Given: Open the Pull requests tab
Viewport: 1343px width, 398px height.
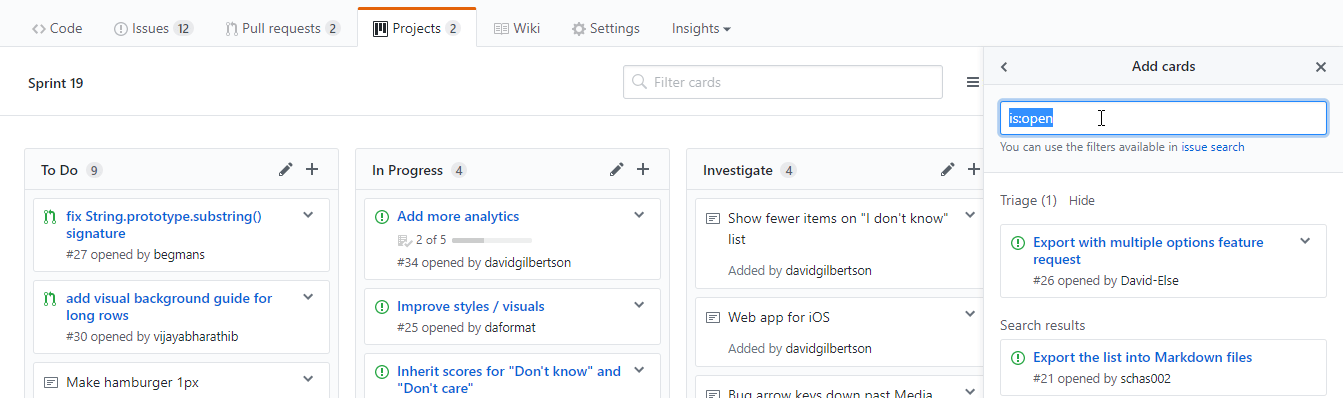Looking at the screenshot, I should point(283,29).
